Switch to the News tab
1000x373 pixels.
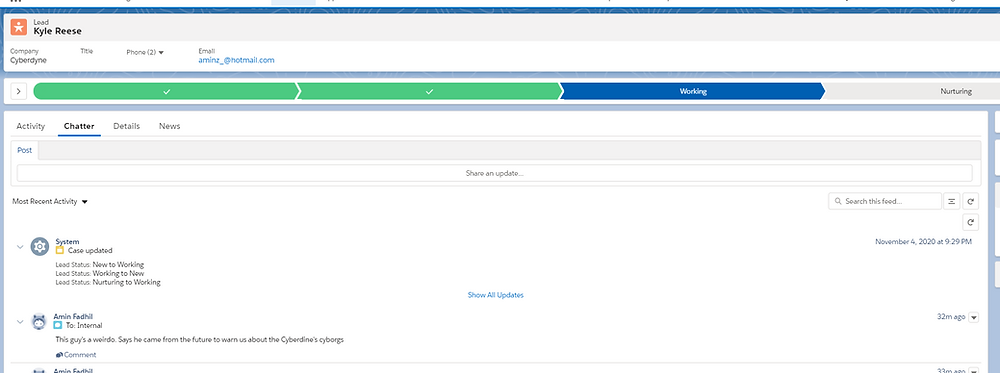click(169, 126)
